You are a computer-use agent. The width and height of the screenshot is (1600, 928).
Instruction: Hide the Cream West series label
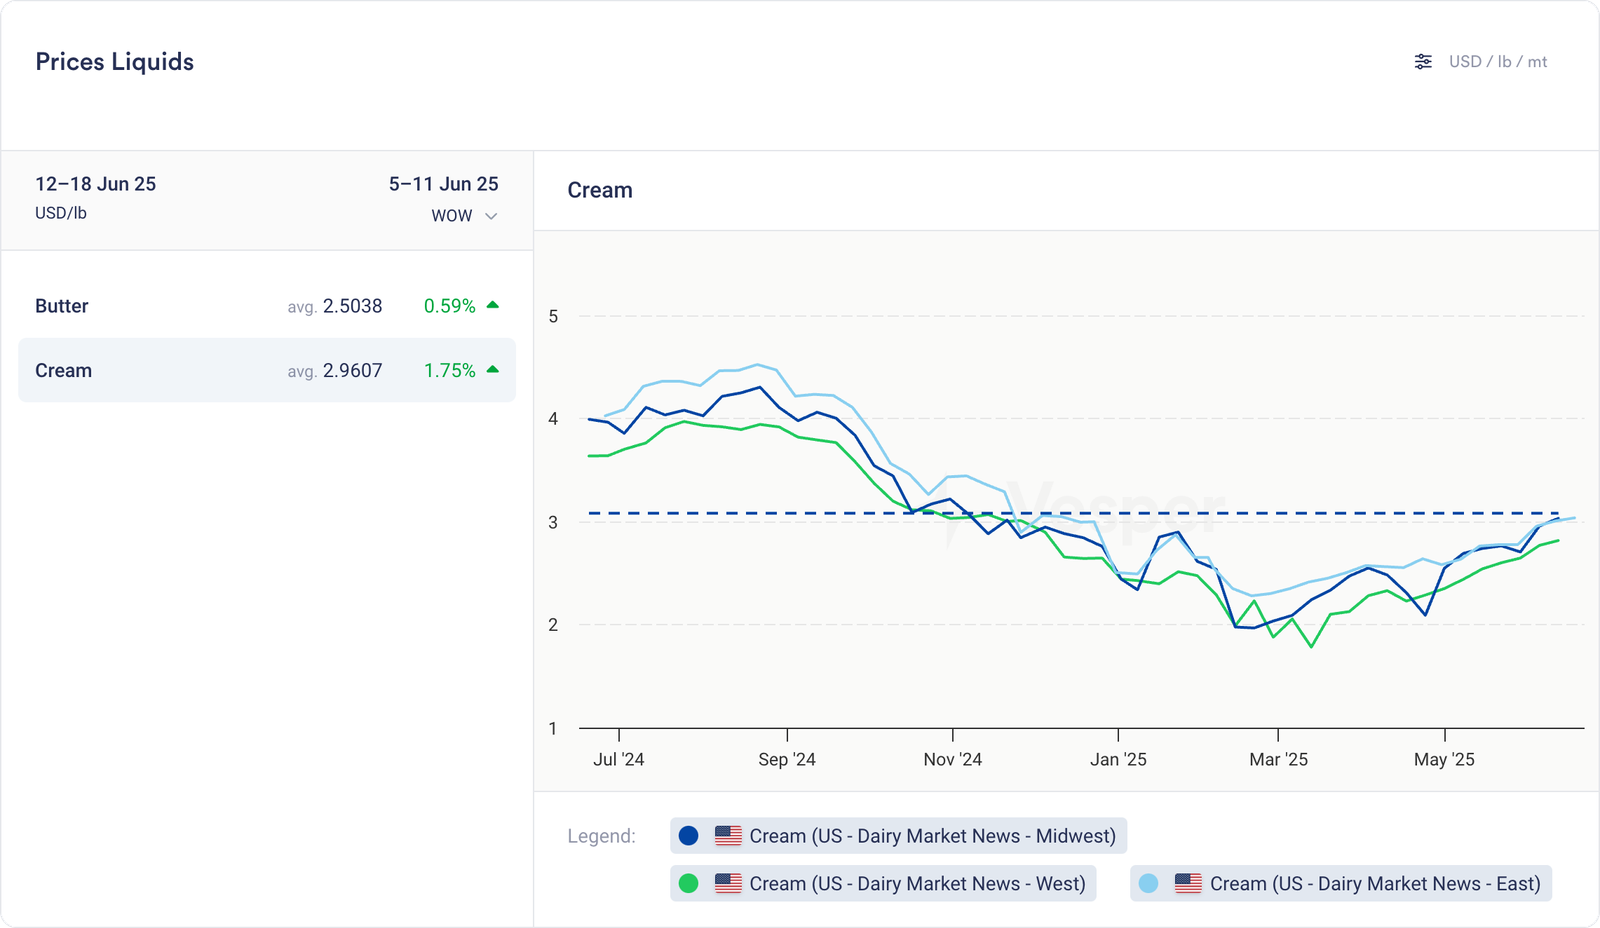917,884
